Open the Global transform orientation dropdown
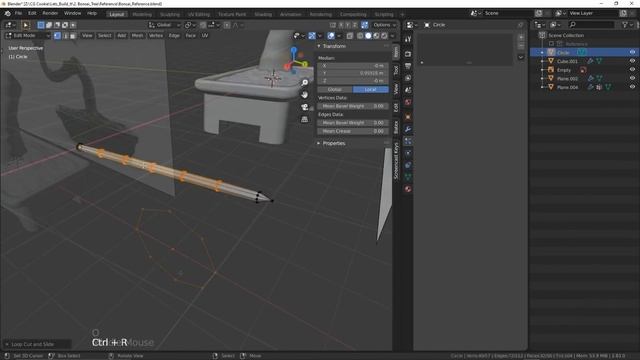The width and height of the screenshot is (640, 360). (164, 25)
